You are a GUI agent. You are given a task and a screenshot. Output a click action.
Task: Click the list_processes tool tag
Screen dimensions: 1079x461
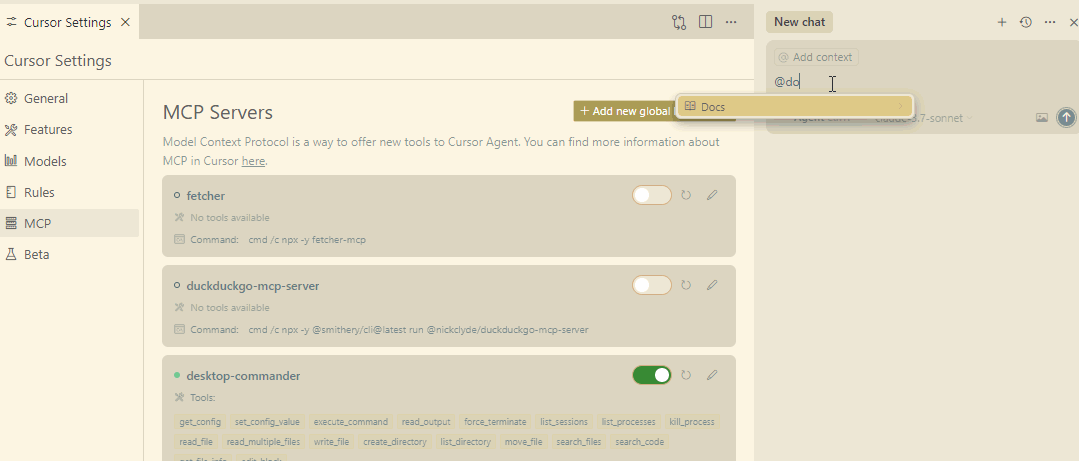[628, 422]
